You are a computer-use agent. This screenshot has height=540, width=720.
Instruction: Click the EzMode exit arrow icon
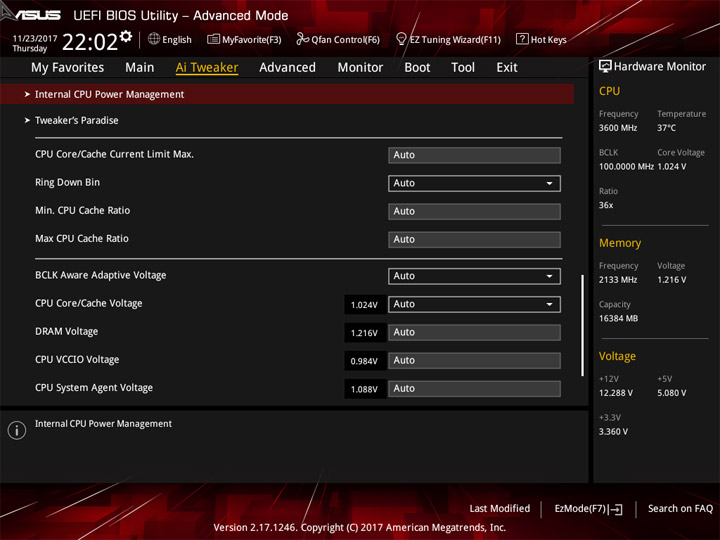(617, 509)
